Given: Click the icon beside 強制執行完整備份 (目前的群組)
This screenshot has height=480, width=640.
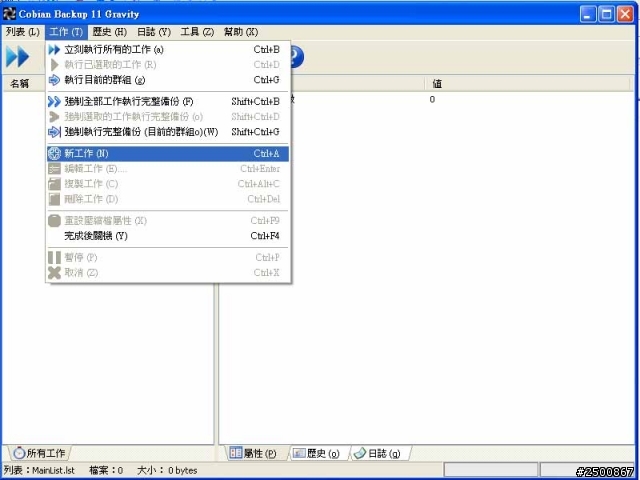Looking at the screenshot, I should point(54,132).
